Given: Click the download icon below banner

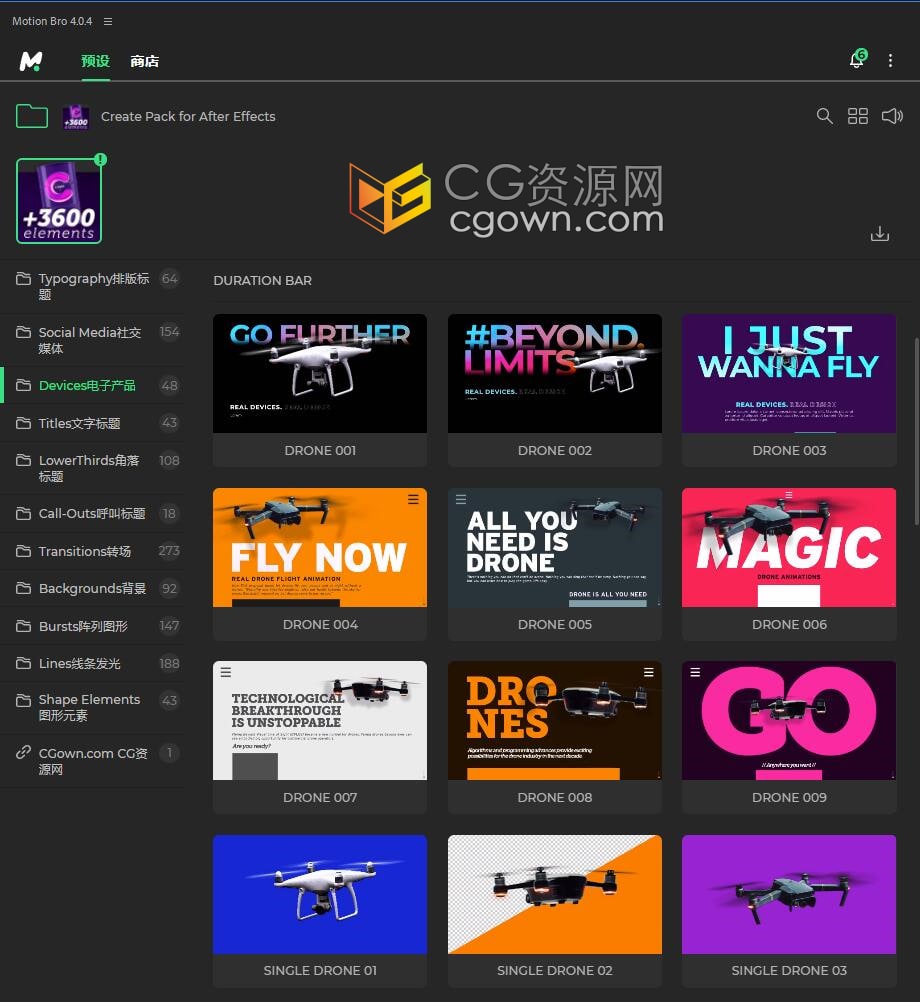Looking at the screenshot, I should (880, 234).
